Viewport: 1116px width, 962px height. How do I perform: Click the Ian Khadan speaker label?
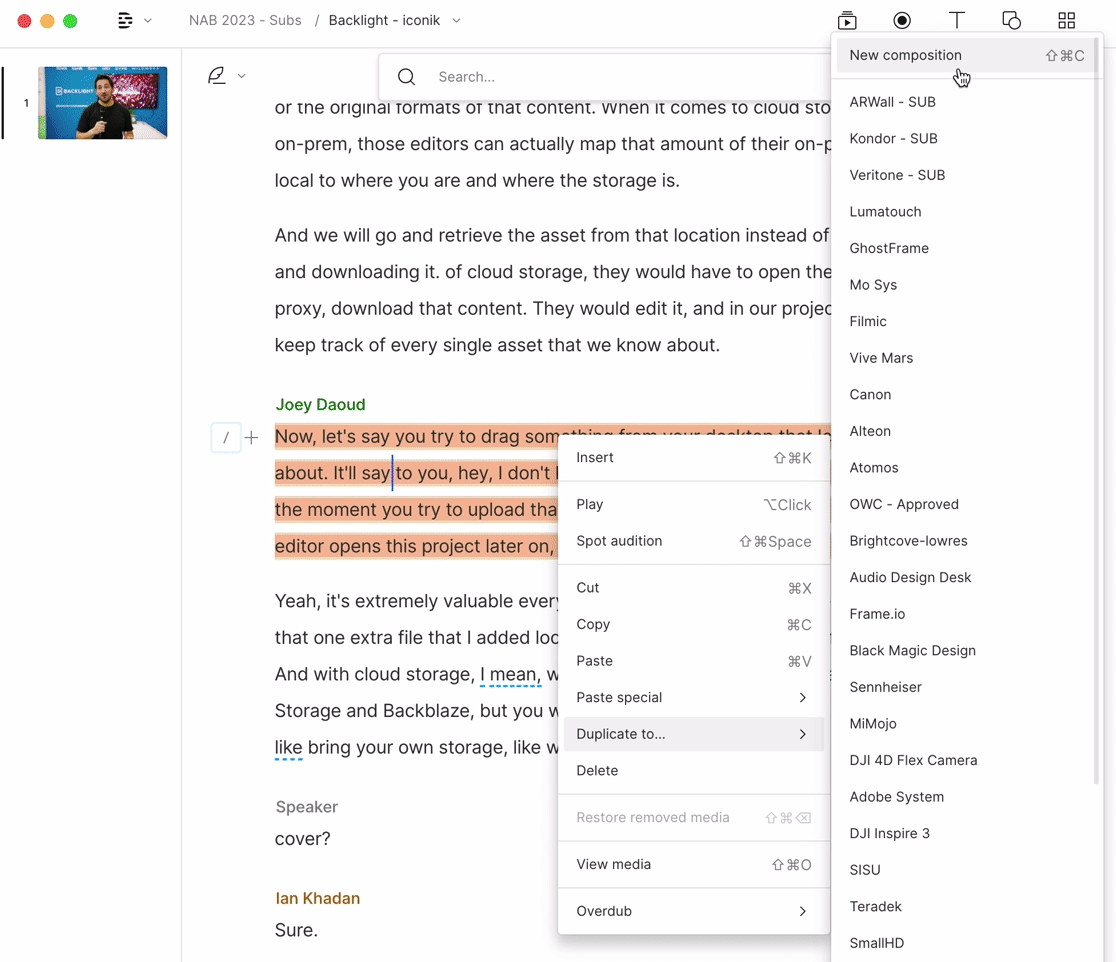coord(317,898)
